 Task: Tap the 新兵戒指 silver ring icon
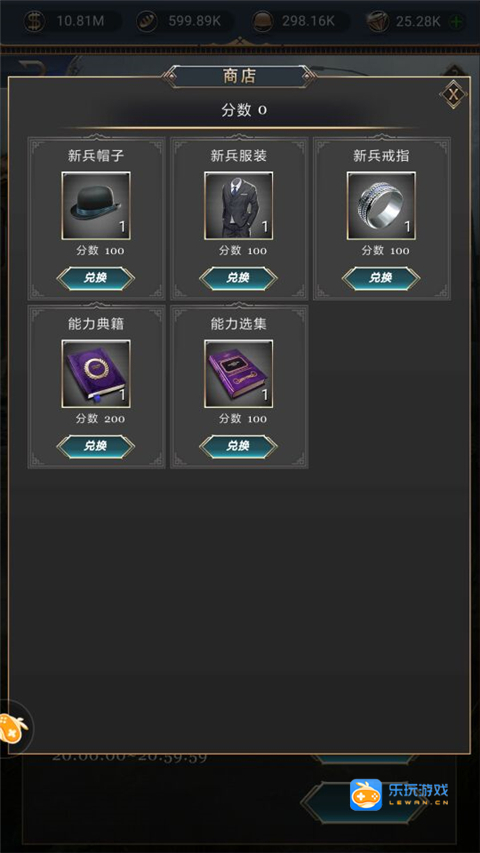coord(381,206)
